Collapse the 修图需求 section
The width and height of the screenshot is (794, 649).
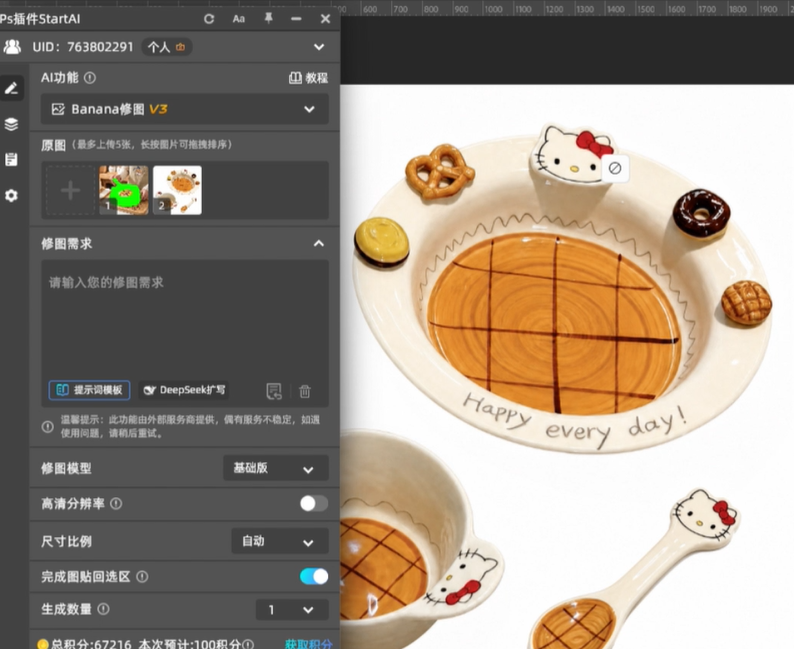click(x=319, y=244)
